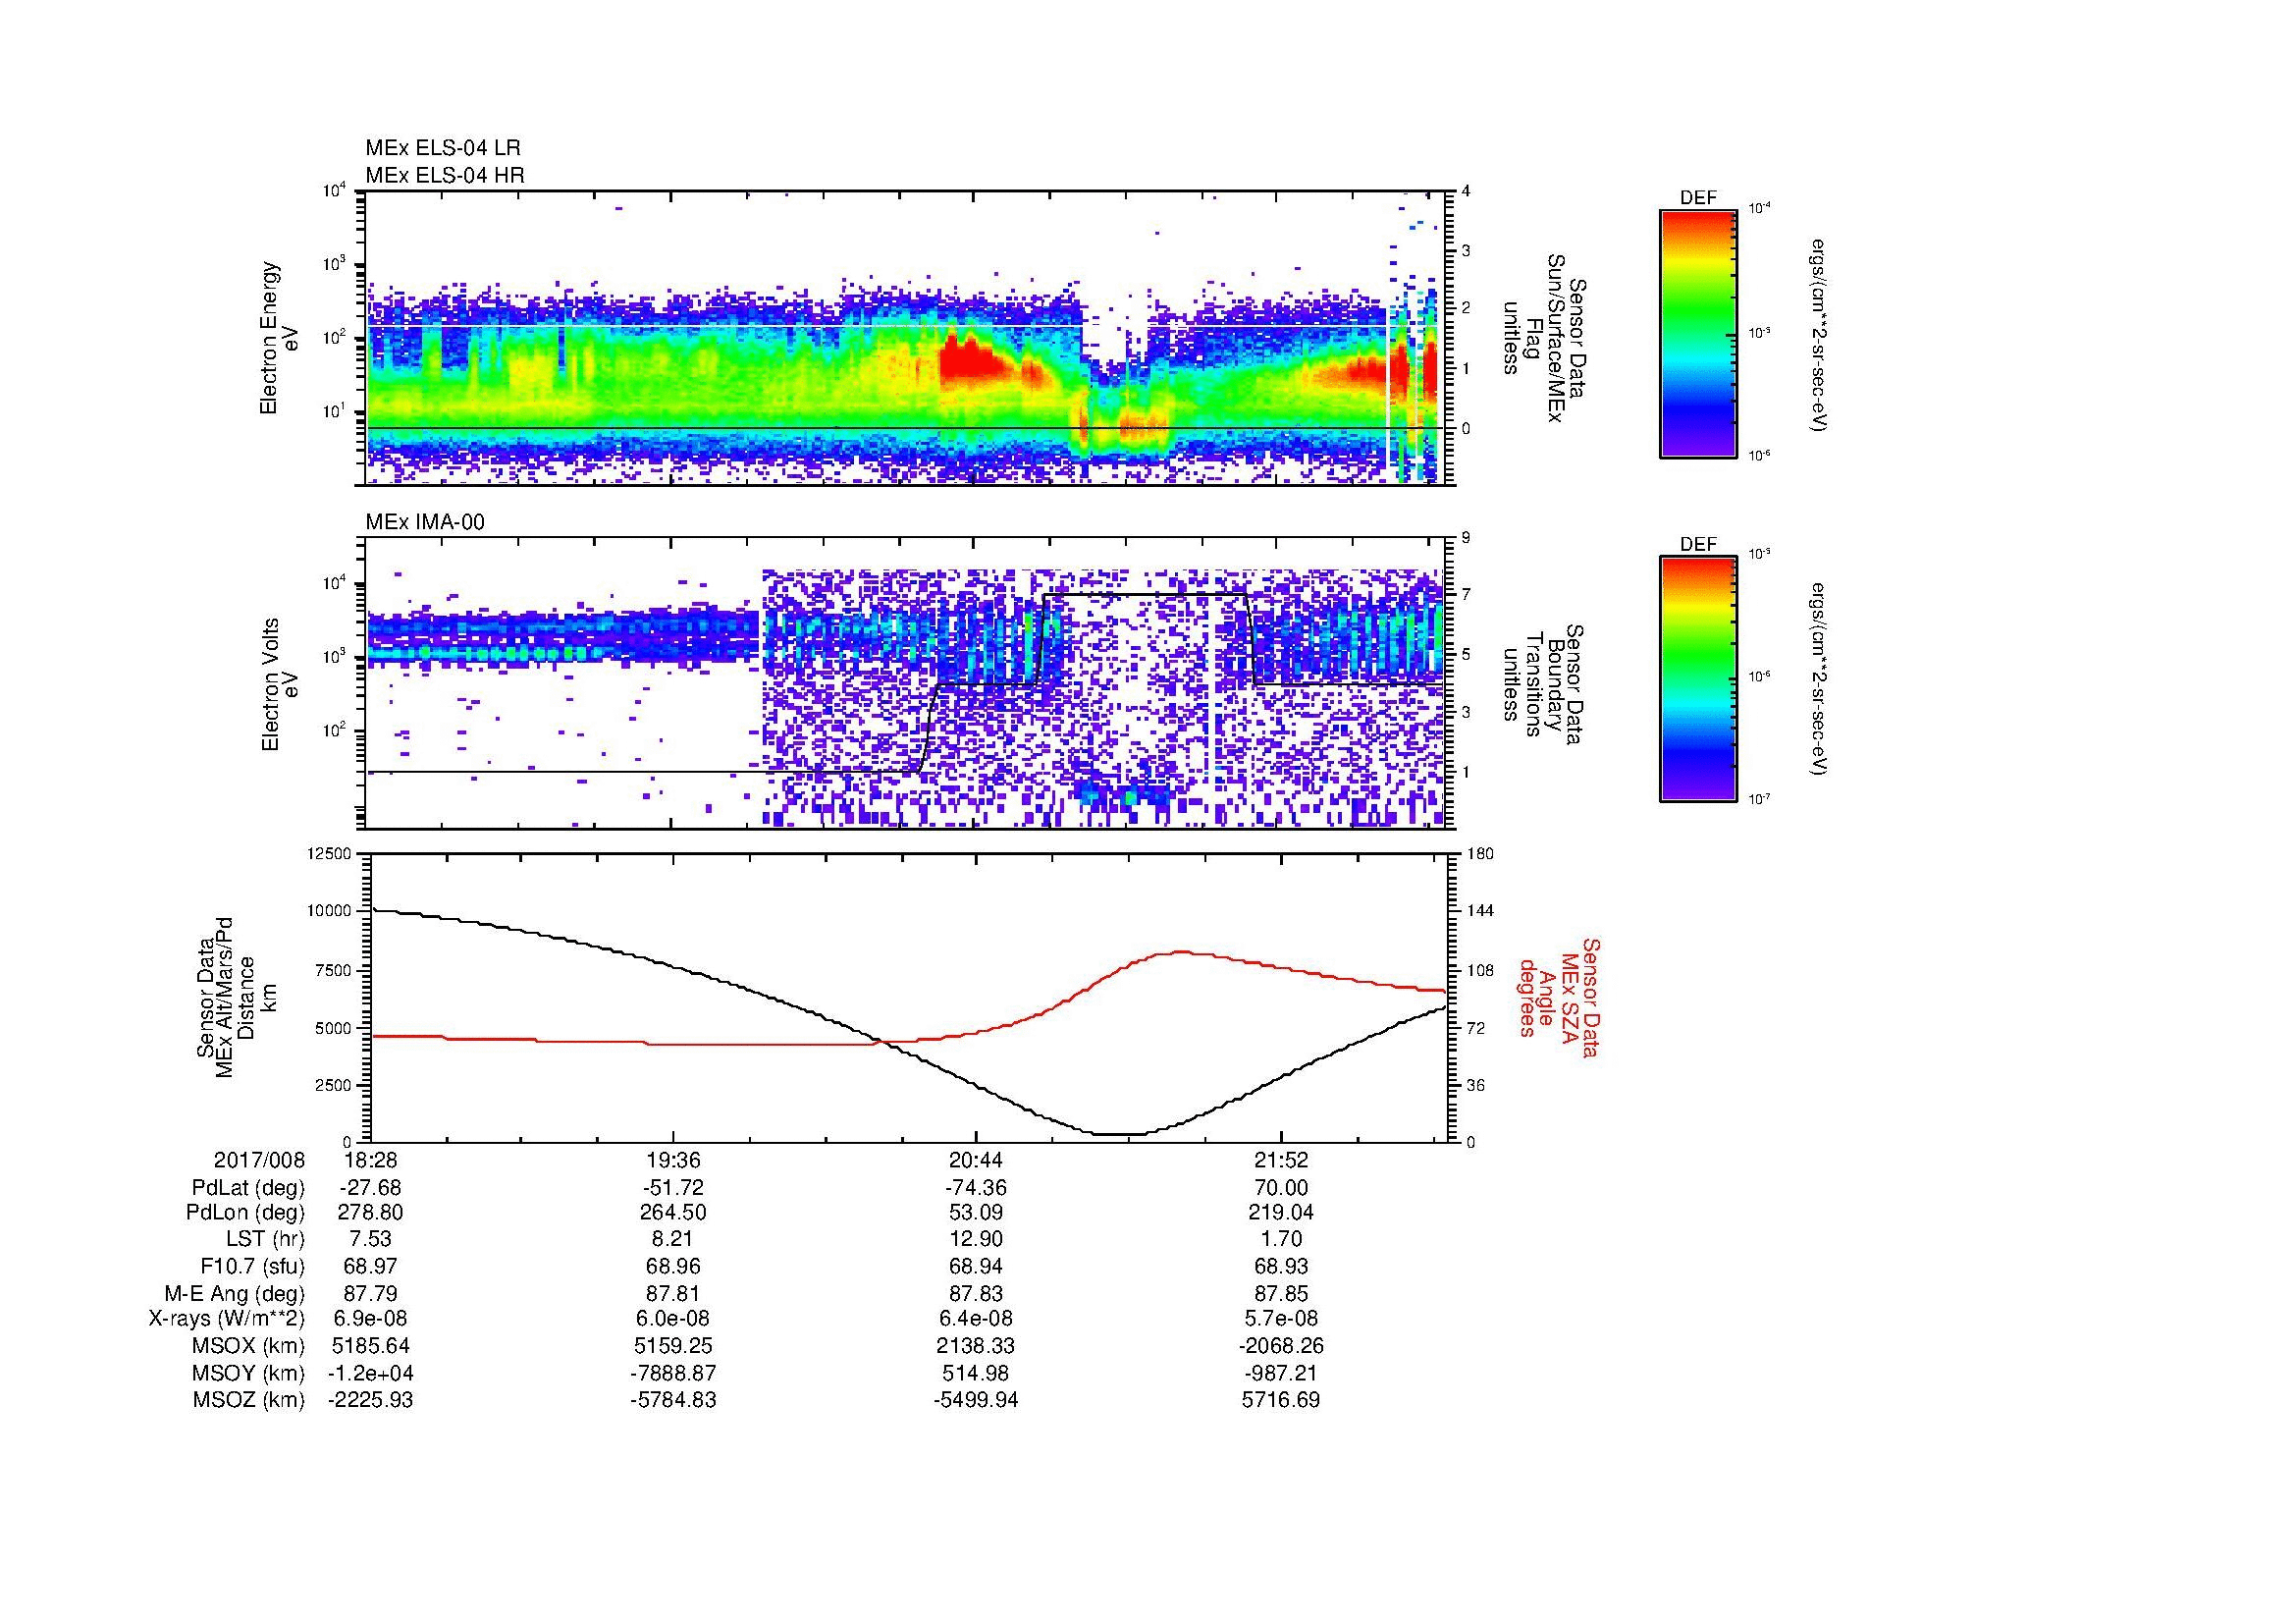
Task: Click F10.7 value '68.93'
Action: pos(1281,1267)
